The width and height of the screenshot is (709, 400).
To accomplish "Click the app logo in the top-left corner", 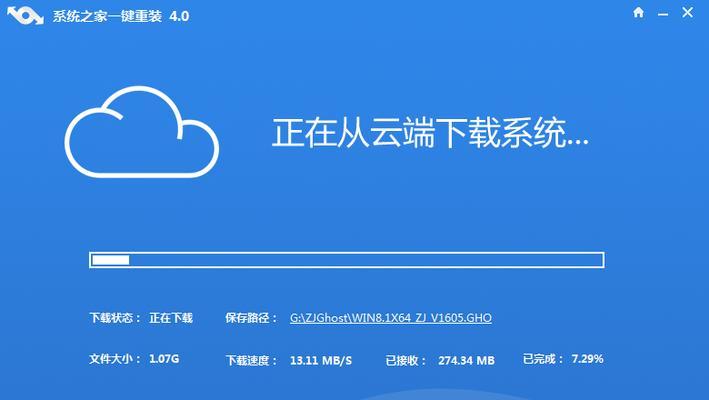I will pyautogui.click(x=25, y=16).
